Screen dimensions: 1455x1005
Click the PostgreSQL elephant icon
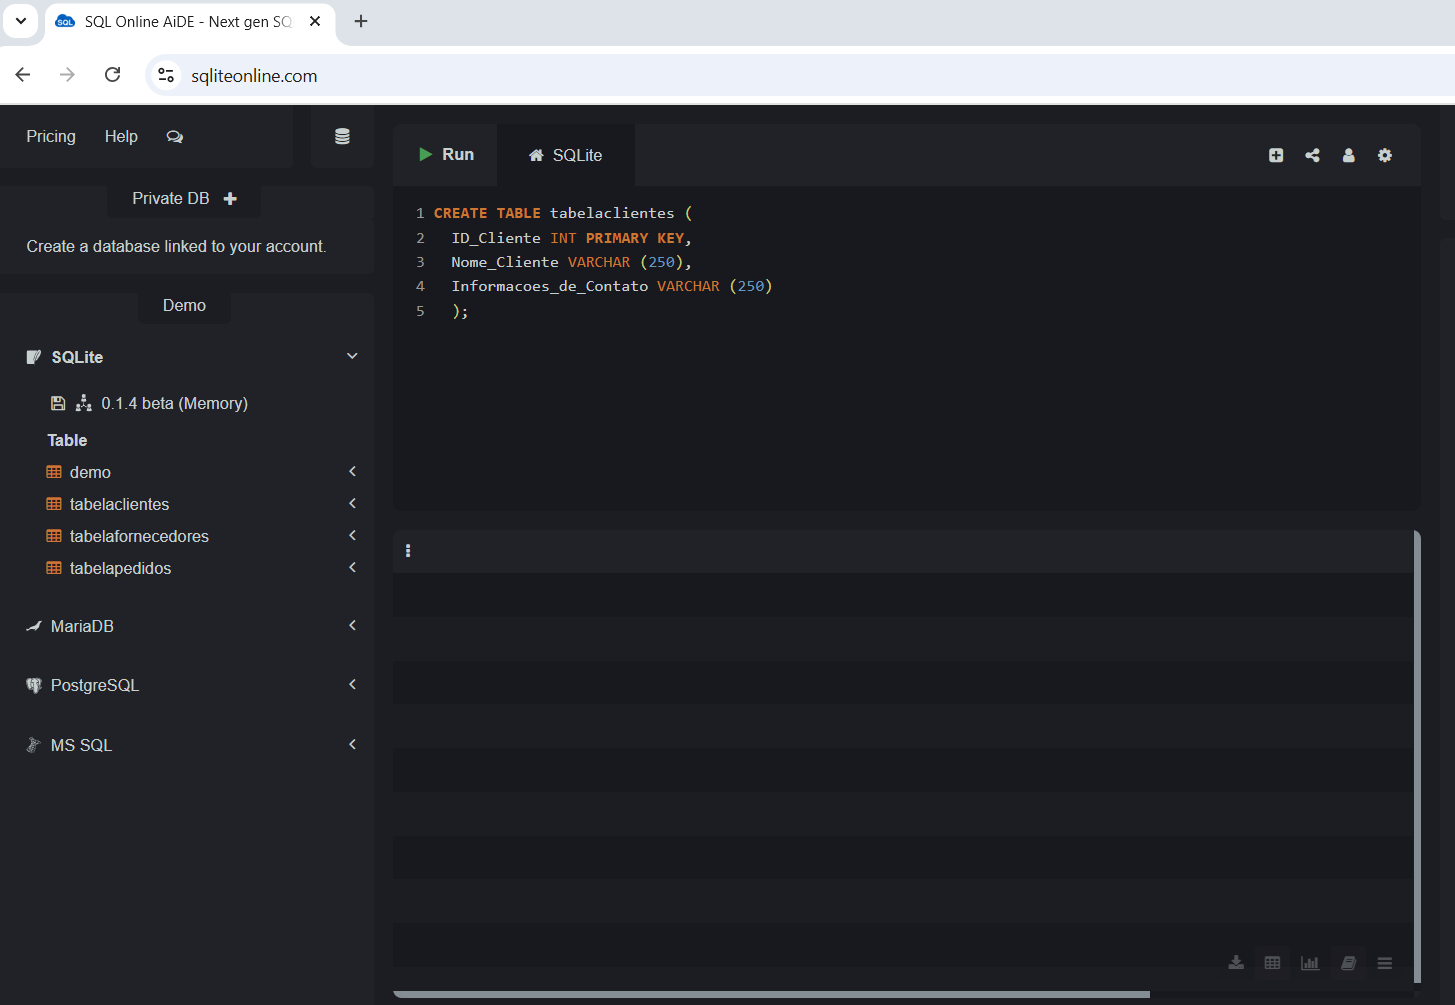(33, 685)
